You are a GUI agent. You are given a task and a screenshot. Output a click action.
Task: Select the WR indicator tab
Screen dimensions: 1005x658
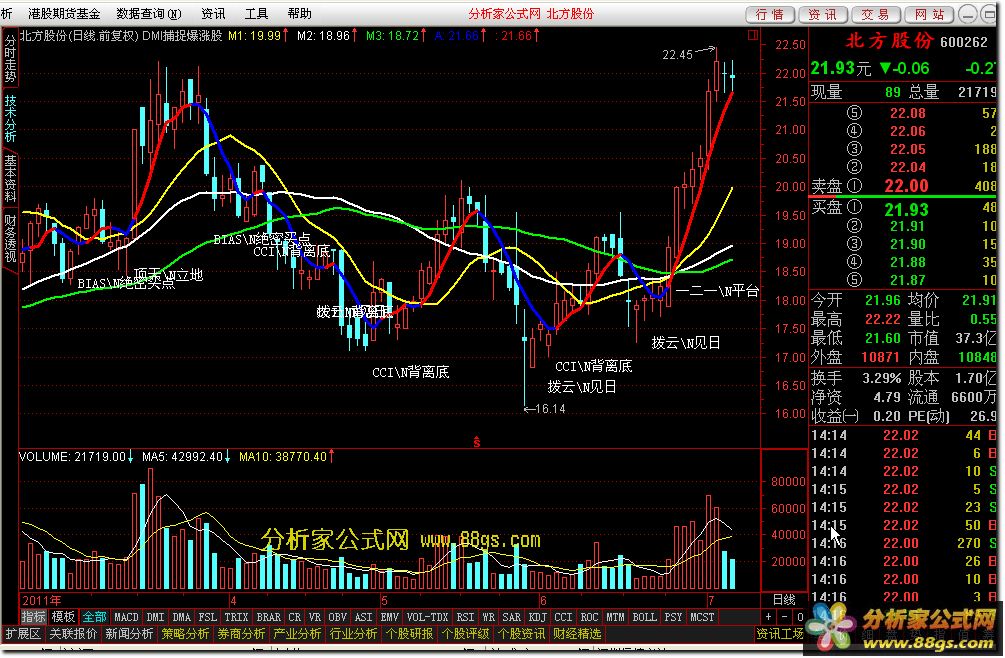pos(488,617)
